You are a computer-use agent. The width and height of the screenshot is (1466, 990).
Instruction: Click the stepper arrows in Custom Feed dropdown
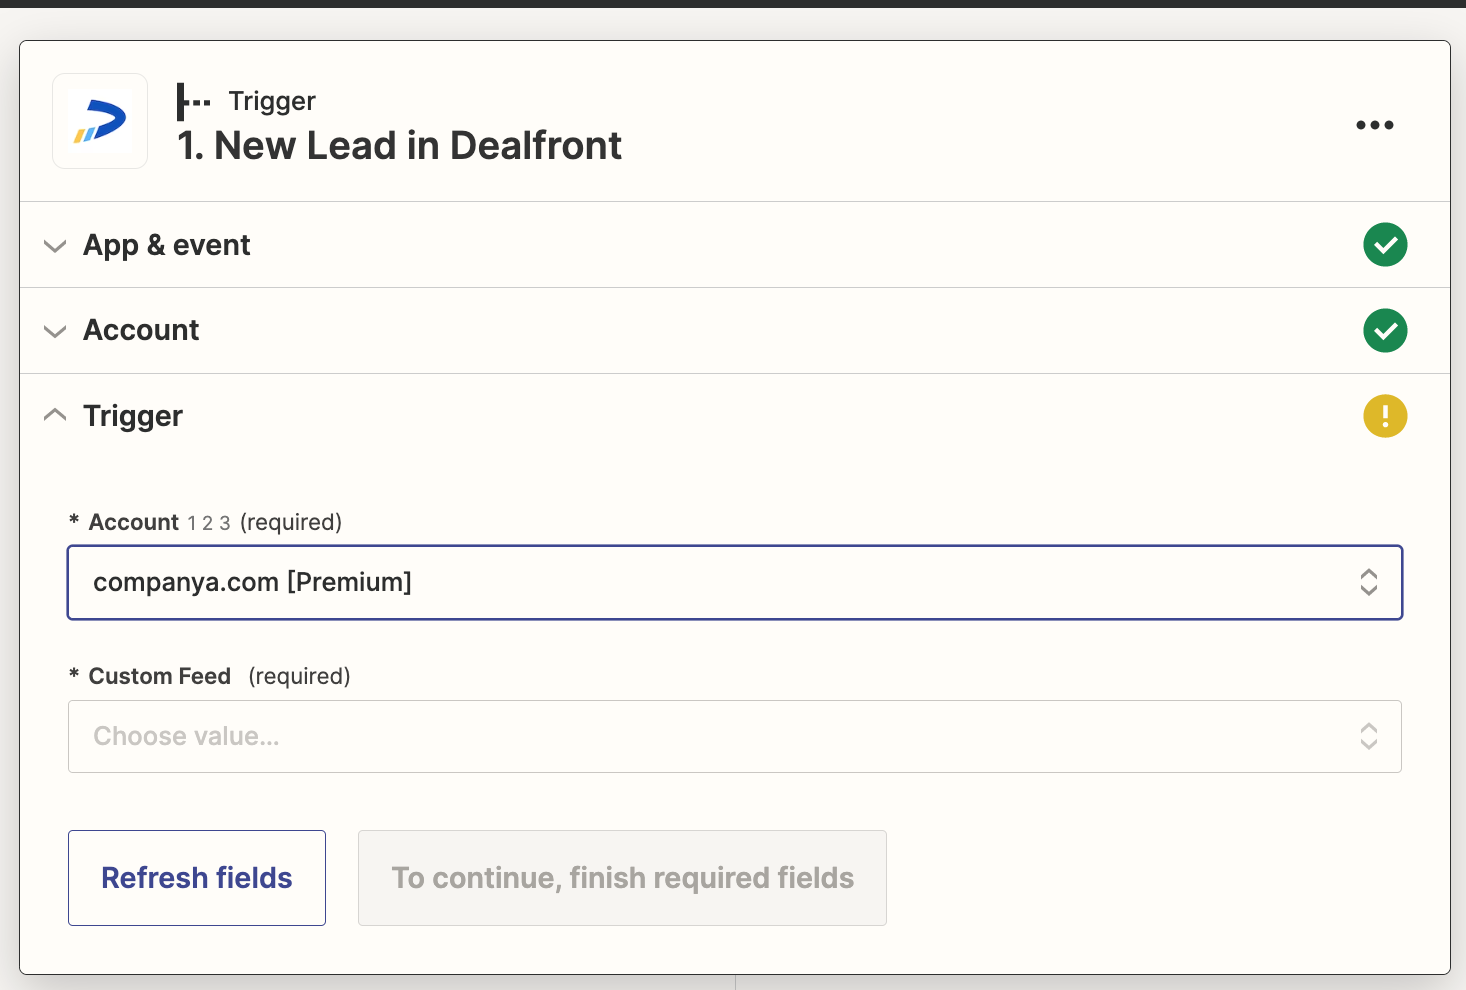[1368, 736]
